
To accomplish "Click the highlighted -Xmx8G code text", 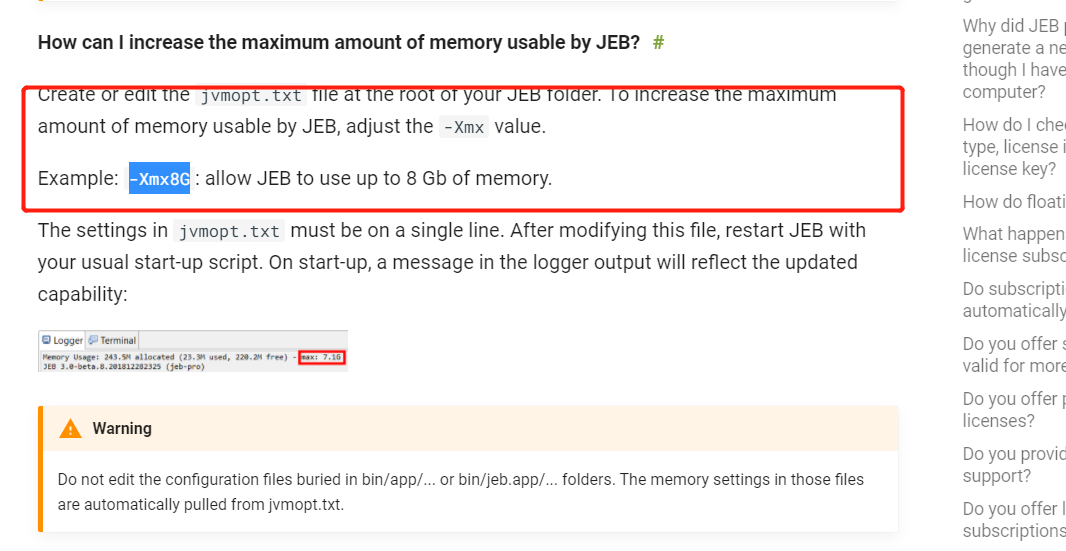I will [x=160, y=179].
